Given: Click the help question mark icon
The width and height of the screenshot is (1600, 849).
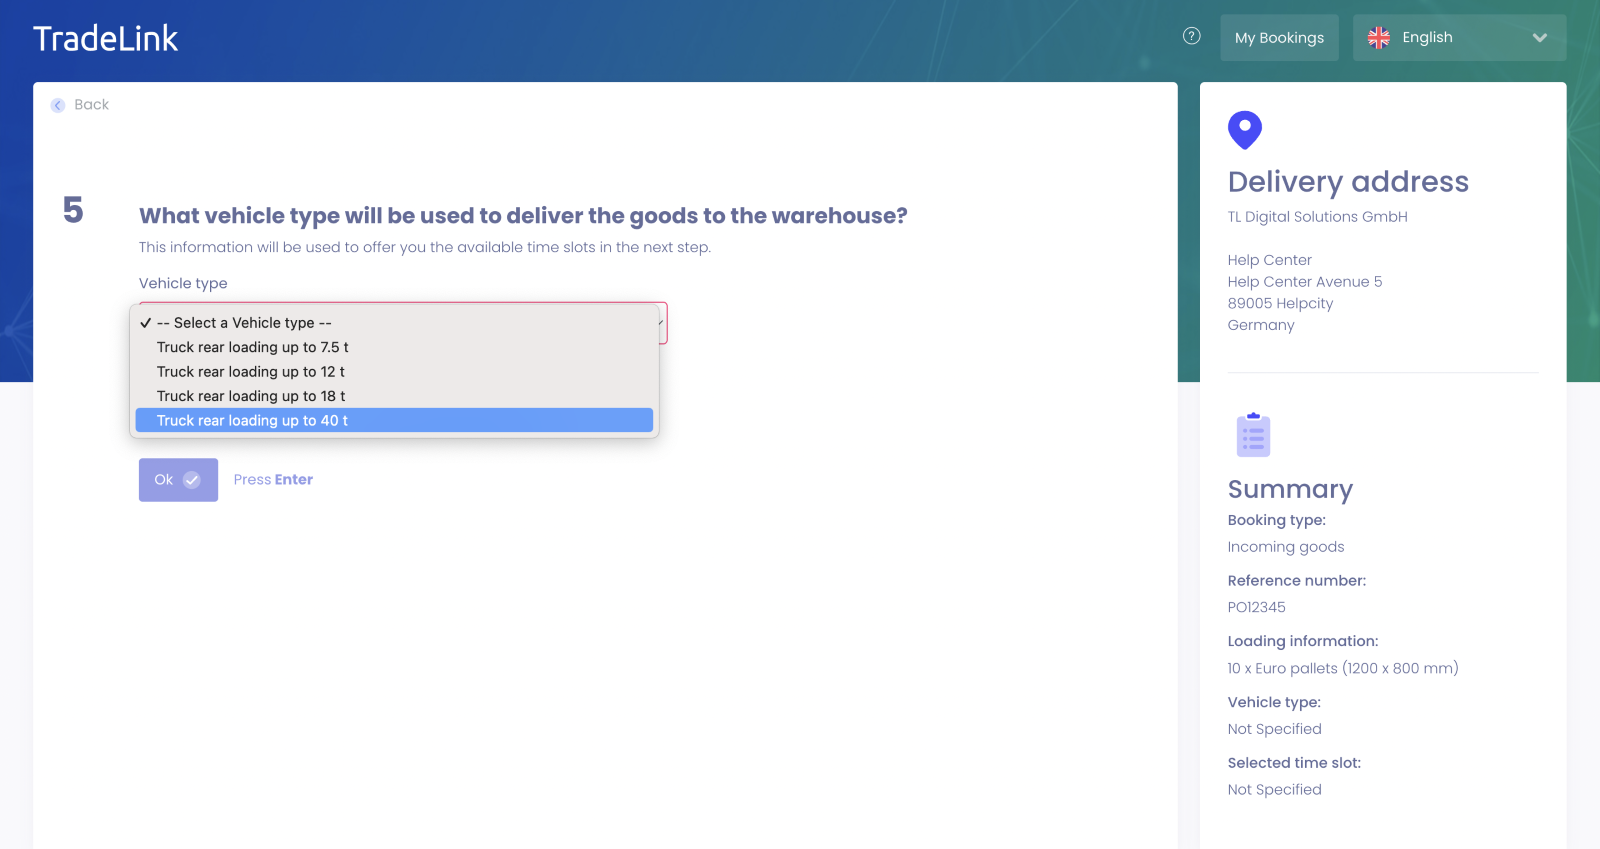Looking at the screenshot, I should pyautogui.click(x=1191, y=36).
